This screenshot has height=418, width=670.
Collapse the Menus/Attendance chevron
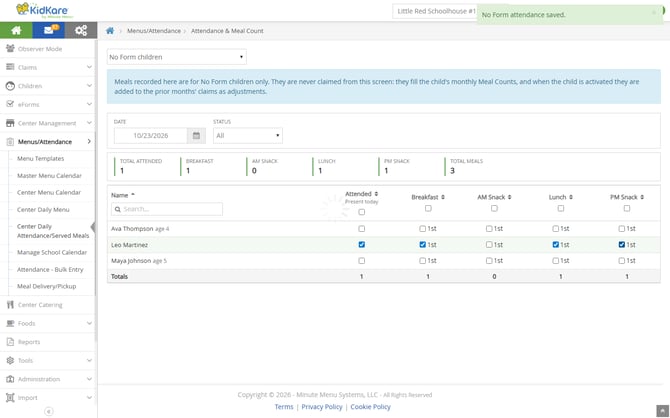(89, 141)
